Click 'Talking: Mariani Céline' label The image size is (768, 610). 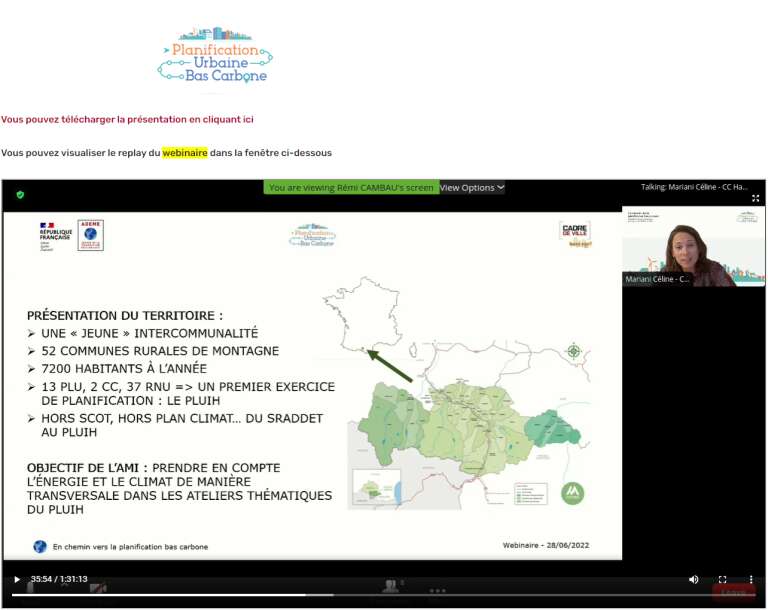coord(694,187)
